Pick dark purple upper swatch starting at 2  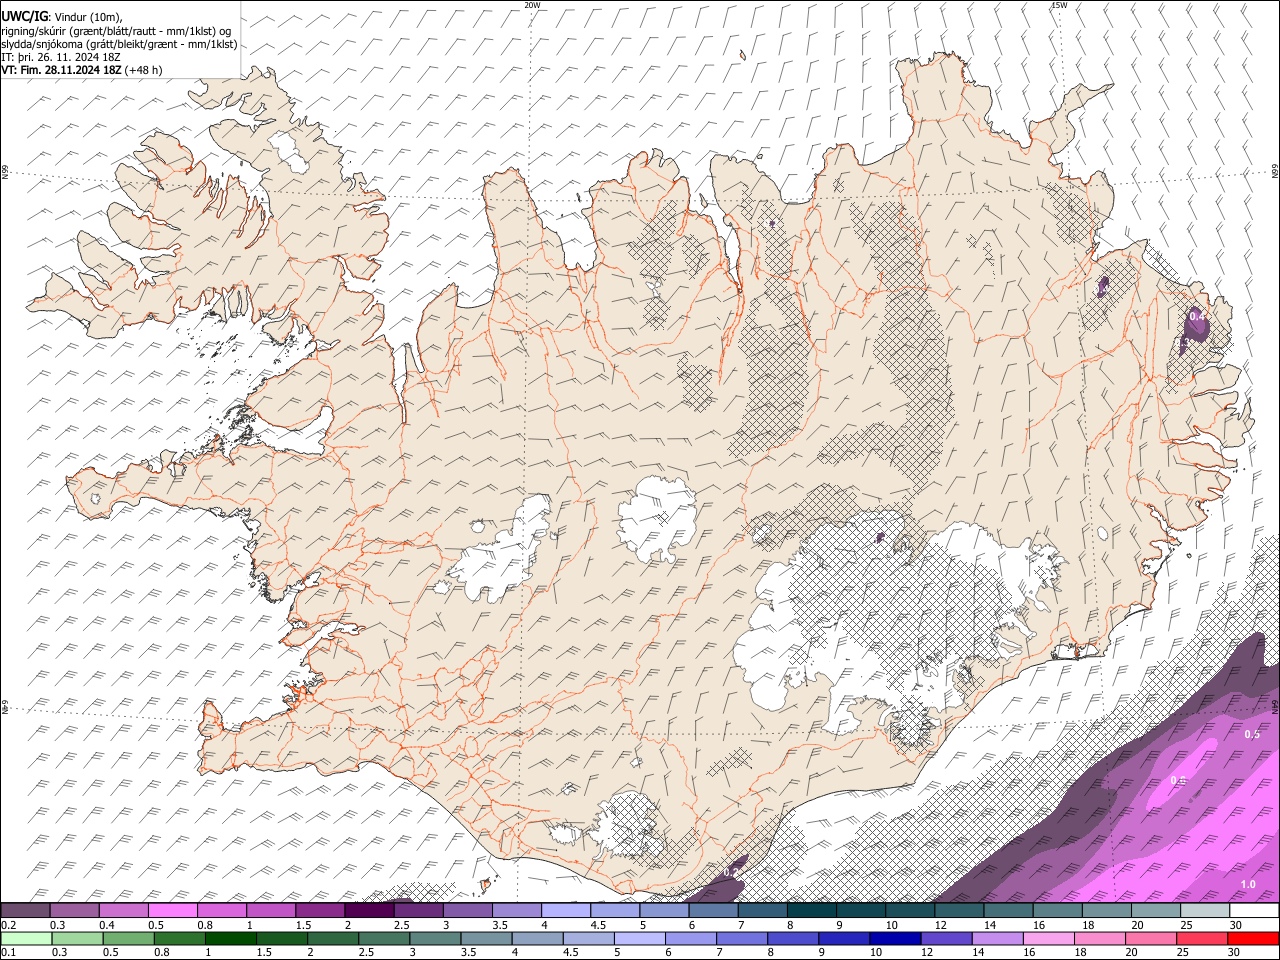click(369, 910)
